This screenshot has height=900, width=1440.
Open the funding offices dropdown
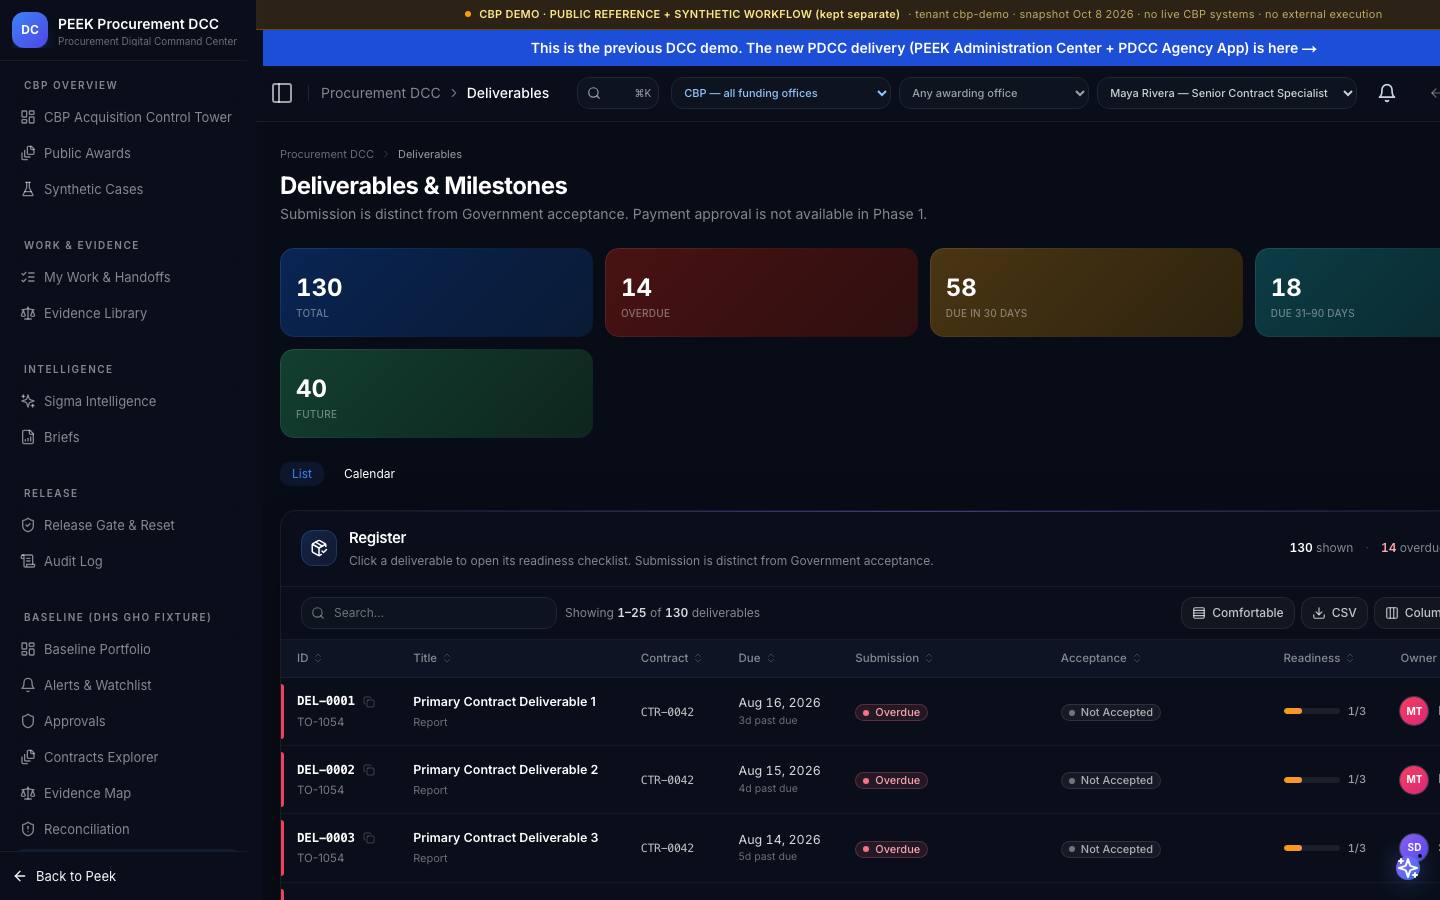tap(781, 93)
